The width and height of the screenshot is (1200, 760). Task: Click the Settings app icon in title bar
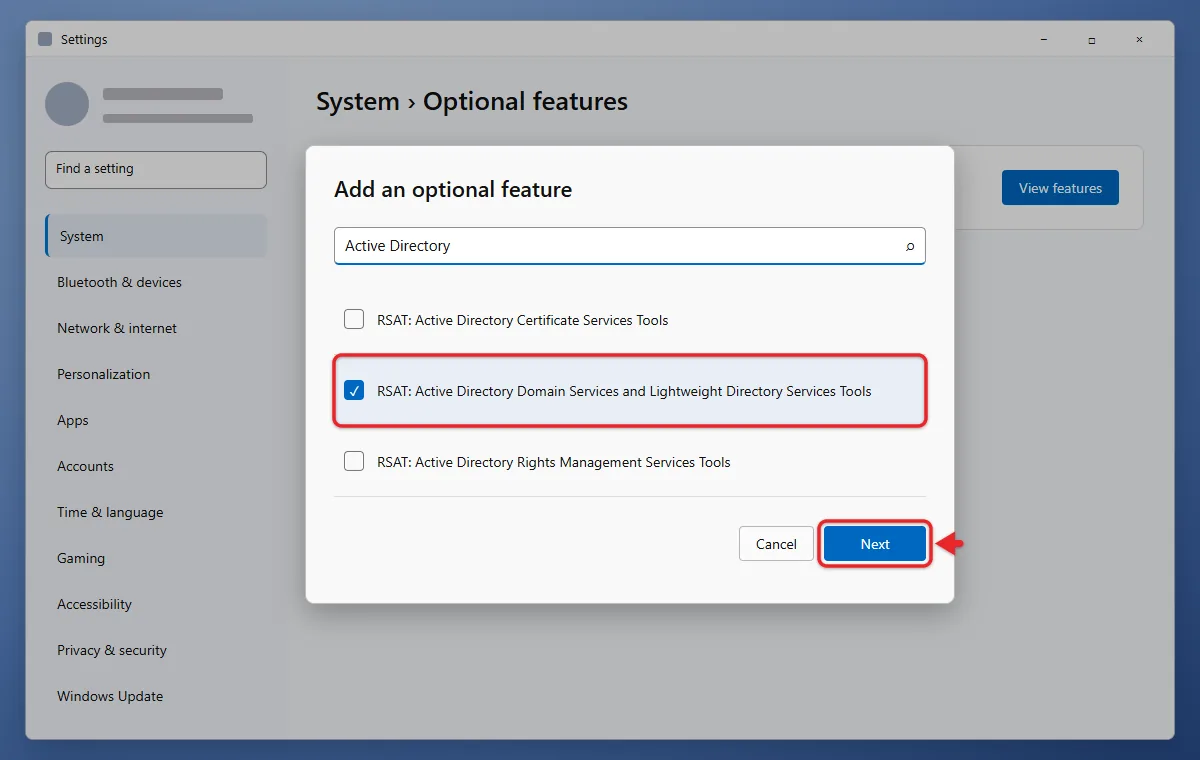45,39
